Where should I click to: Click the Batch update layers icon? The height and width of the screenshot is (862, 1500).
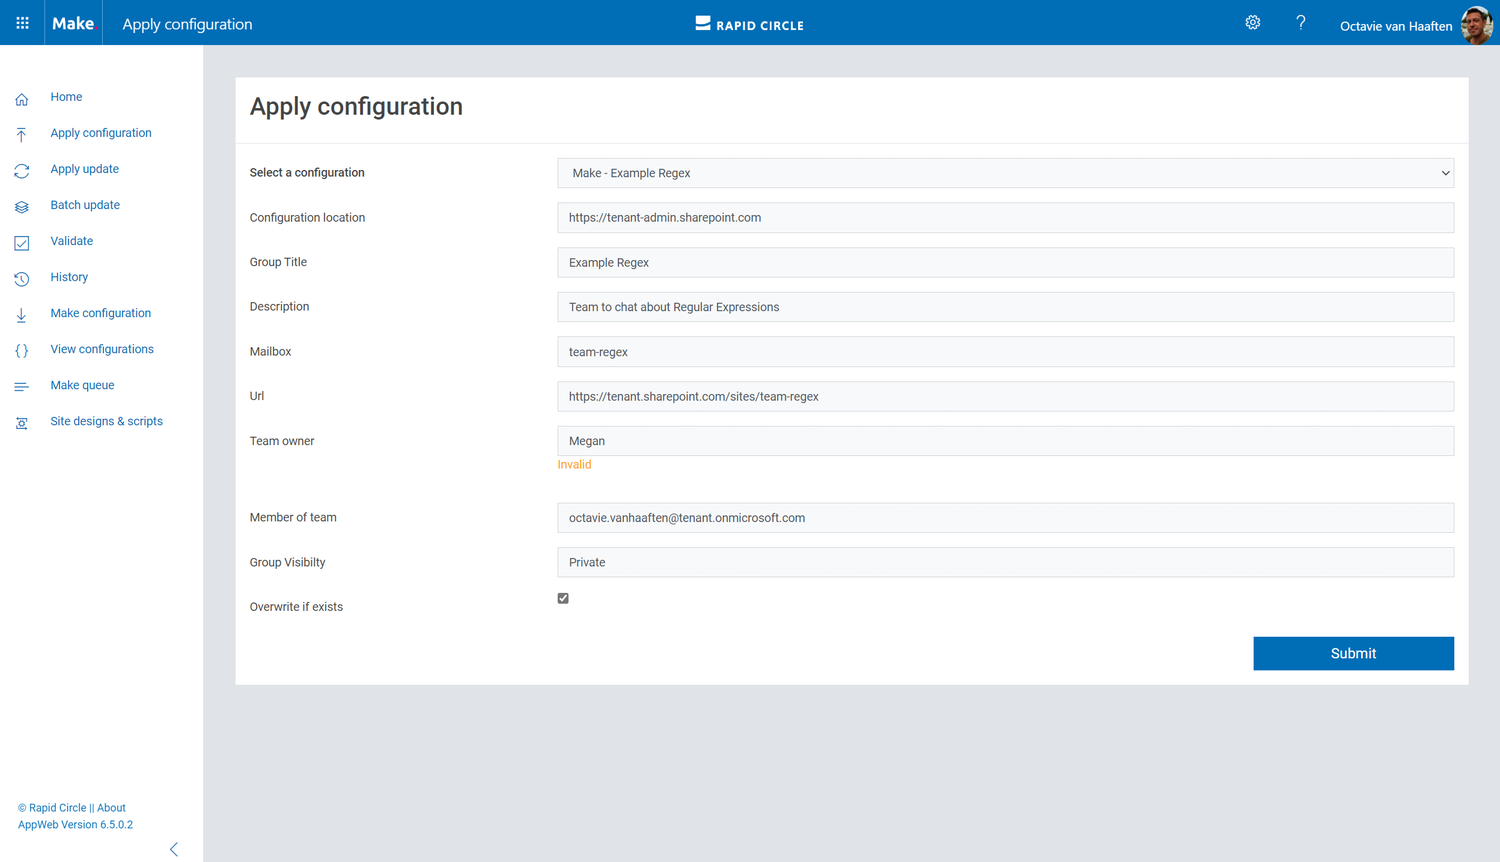[x=22, y=207]
